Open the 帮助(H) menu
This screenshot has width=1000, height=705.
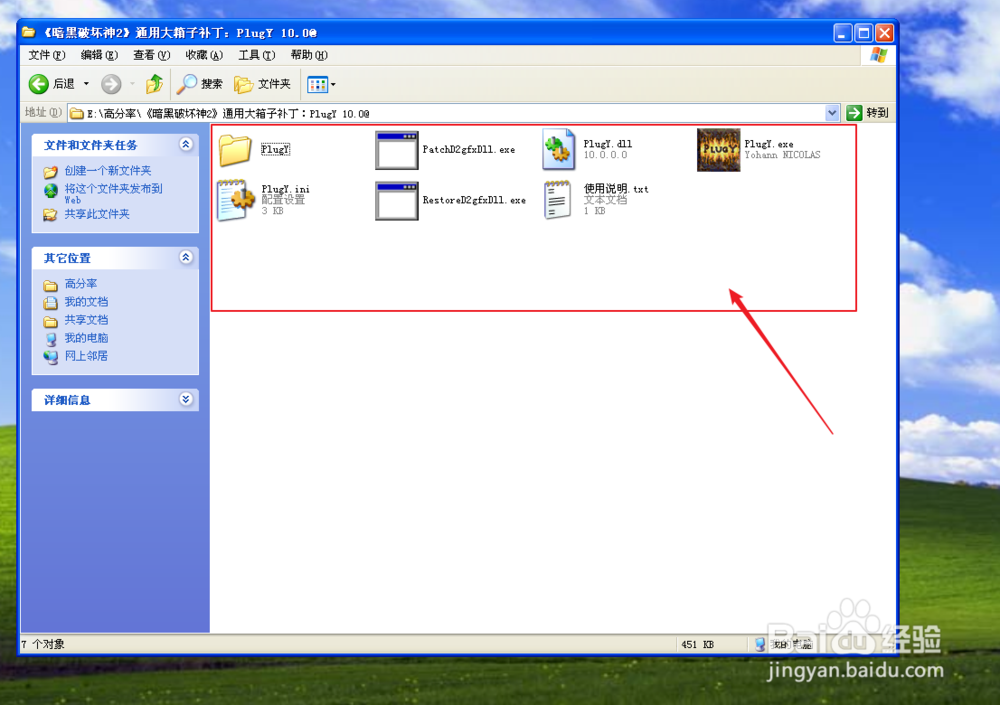[x=309, y=55]
